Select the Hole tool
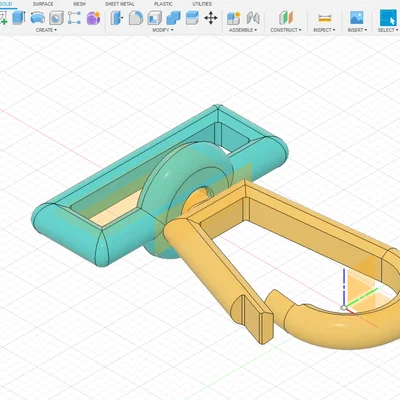The width and height of the screenshot is (400, 400). tap(56, 18)
